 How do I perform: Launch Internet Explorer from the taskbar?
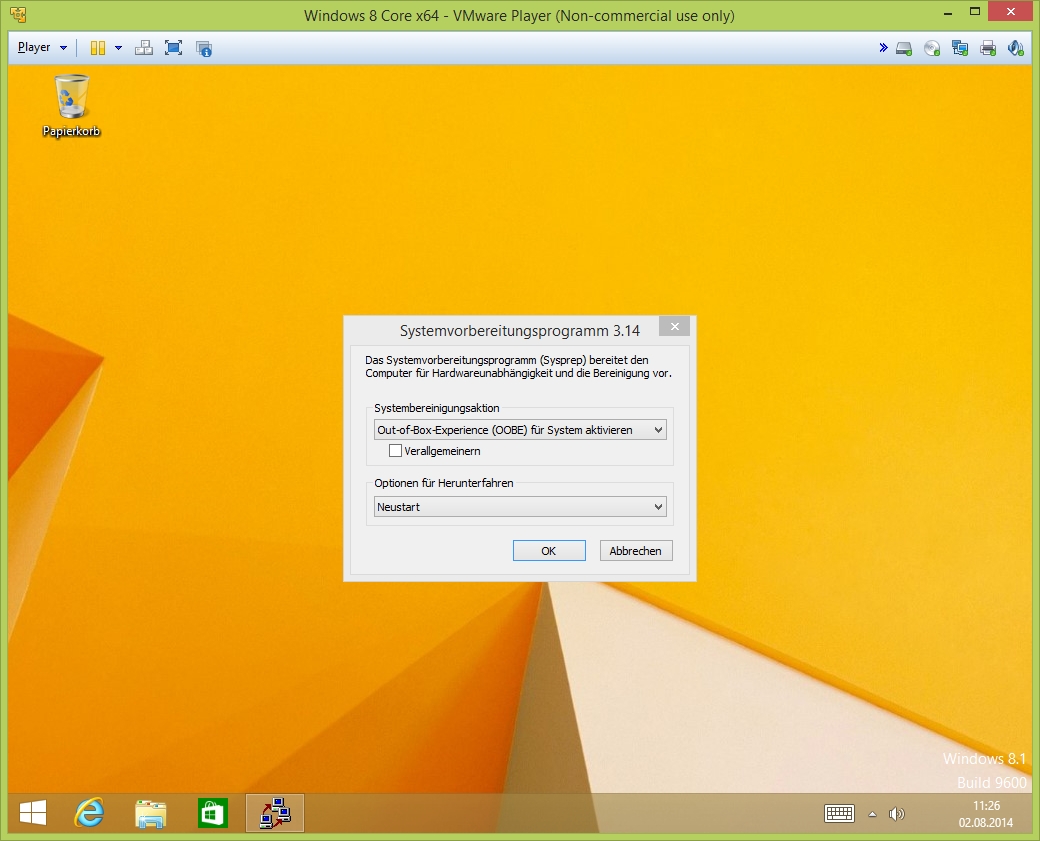coord(89,813)
